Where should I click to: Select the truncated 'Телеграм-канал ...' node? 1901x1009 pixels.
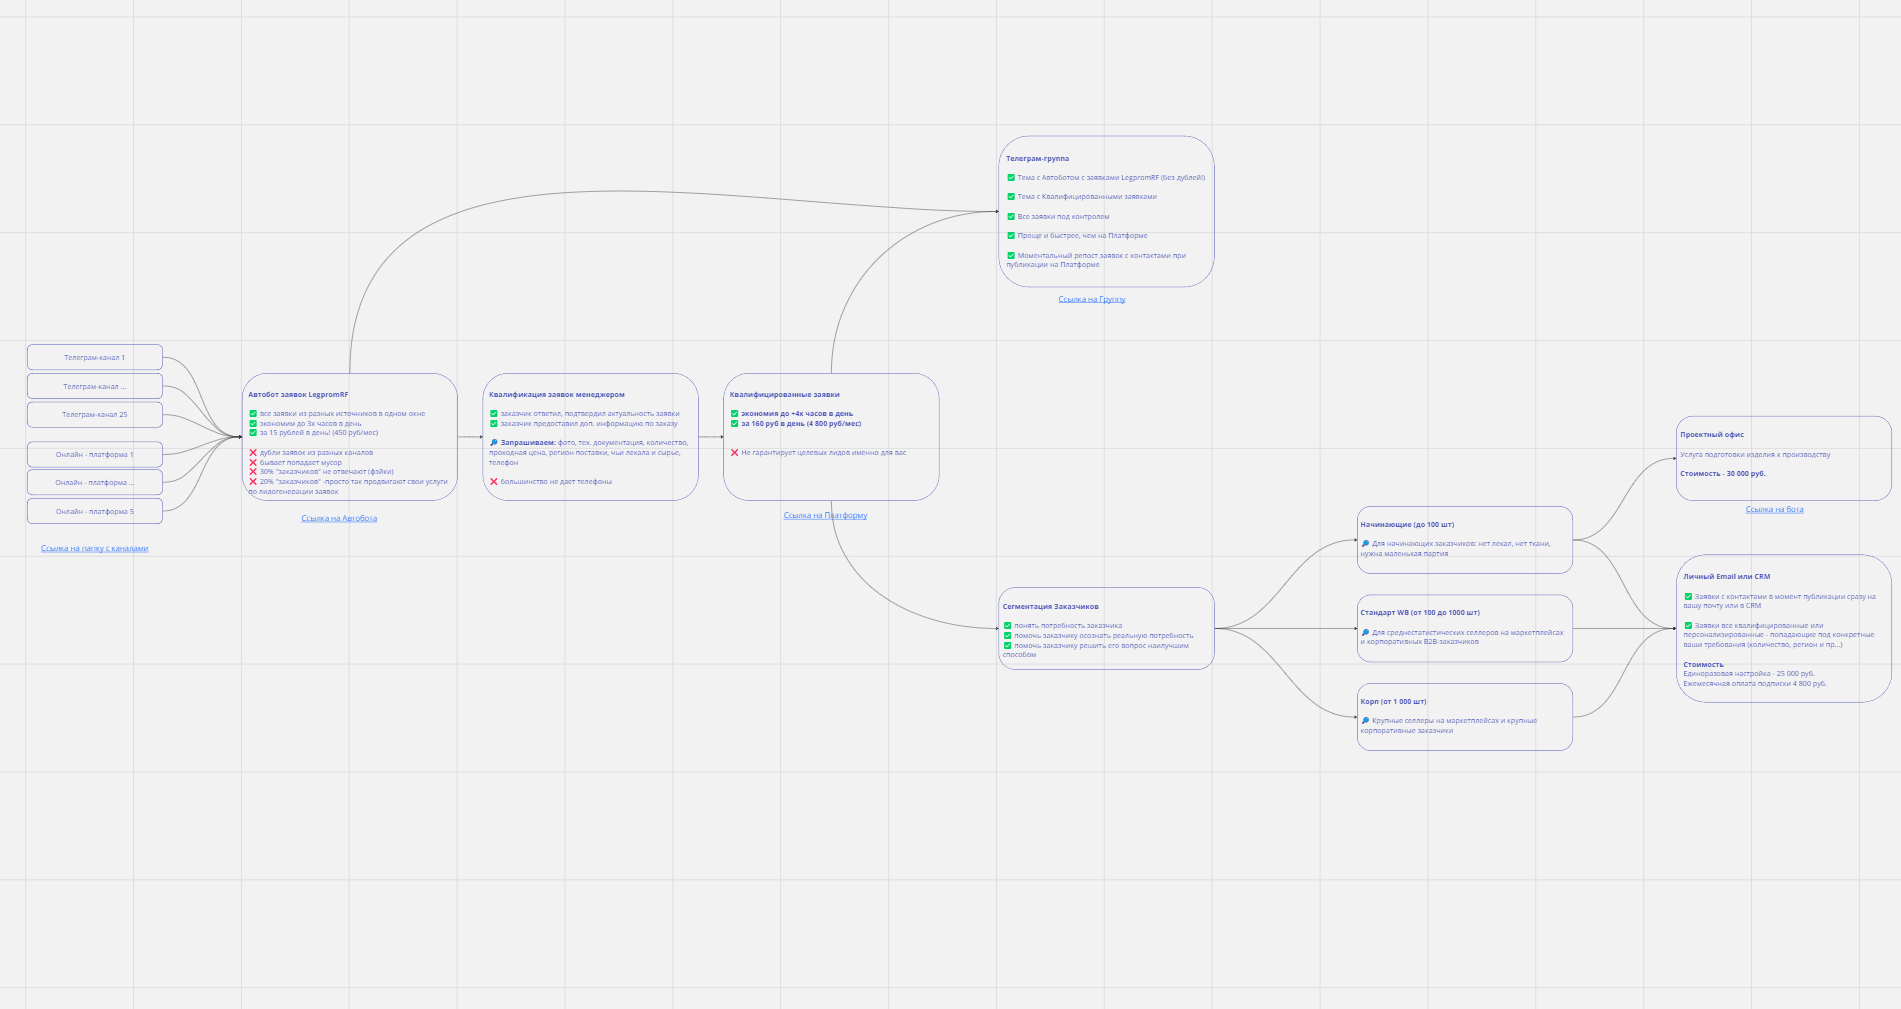(95, 387)
